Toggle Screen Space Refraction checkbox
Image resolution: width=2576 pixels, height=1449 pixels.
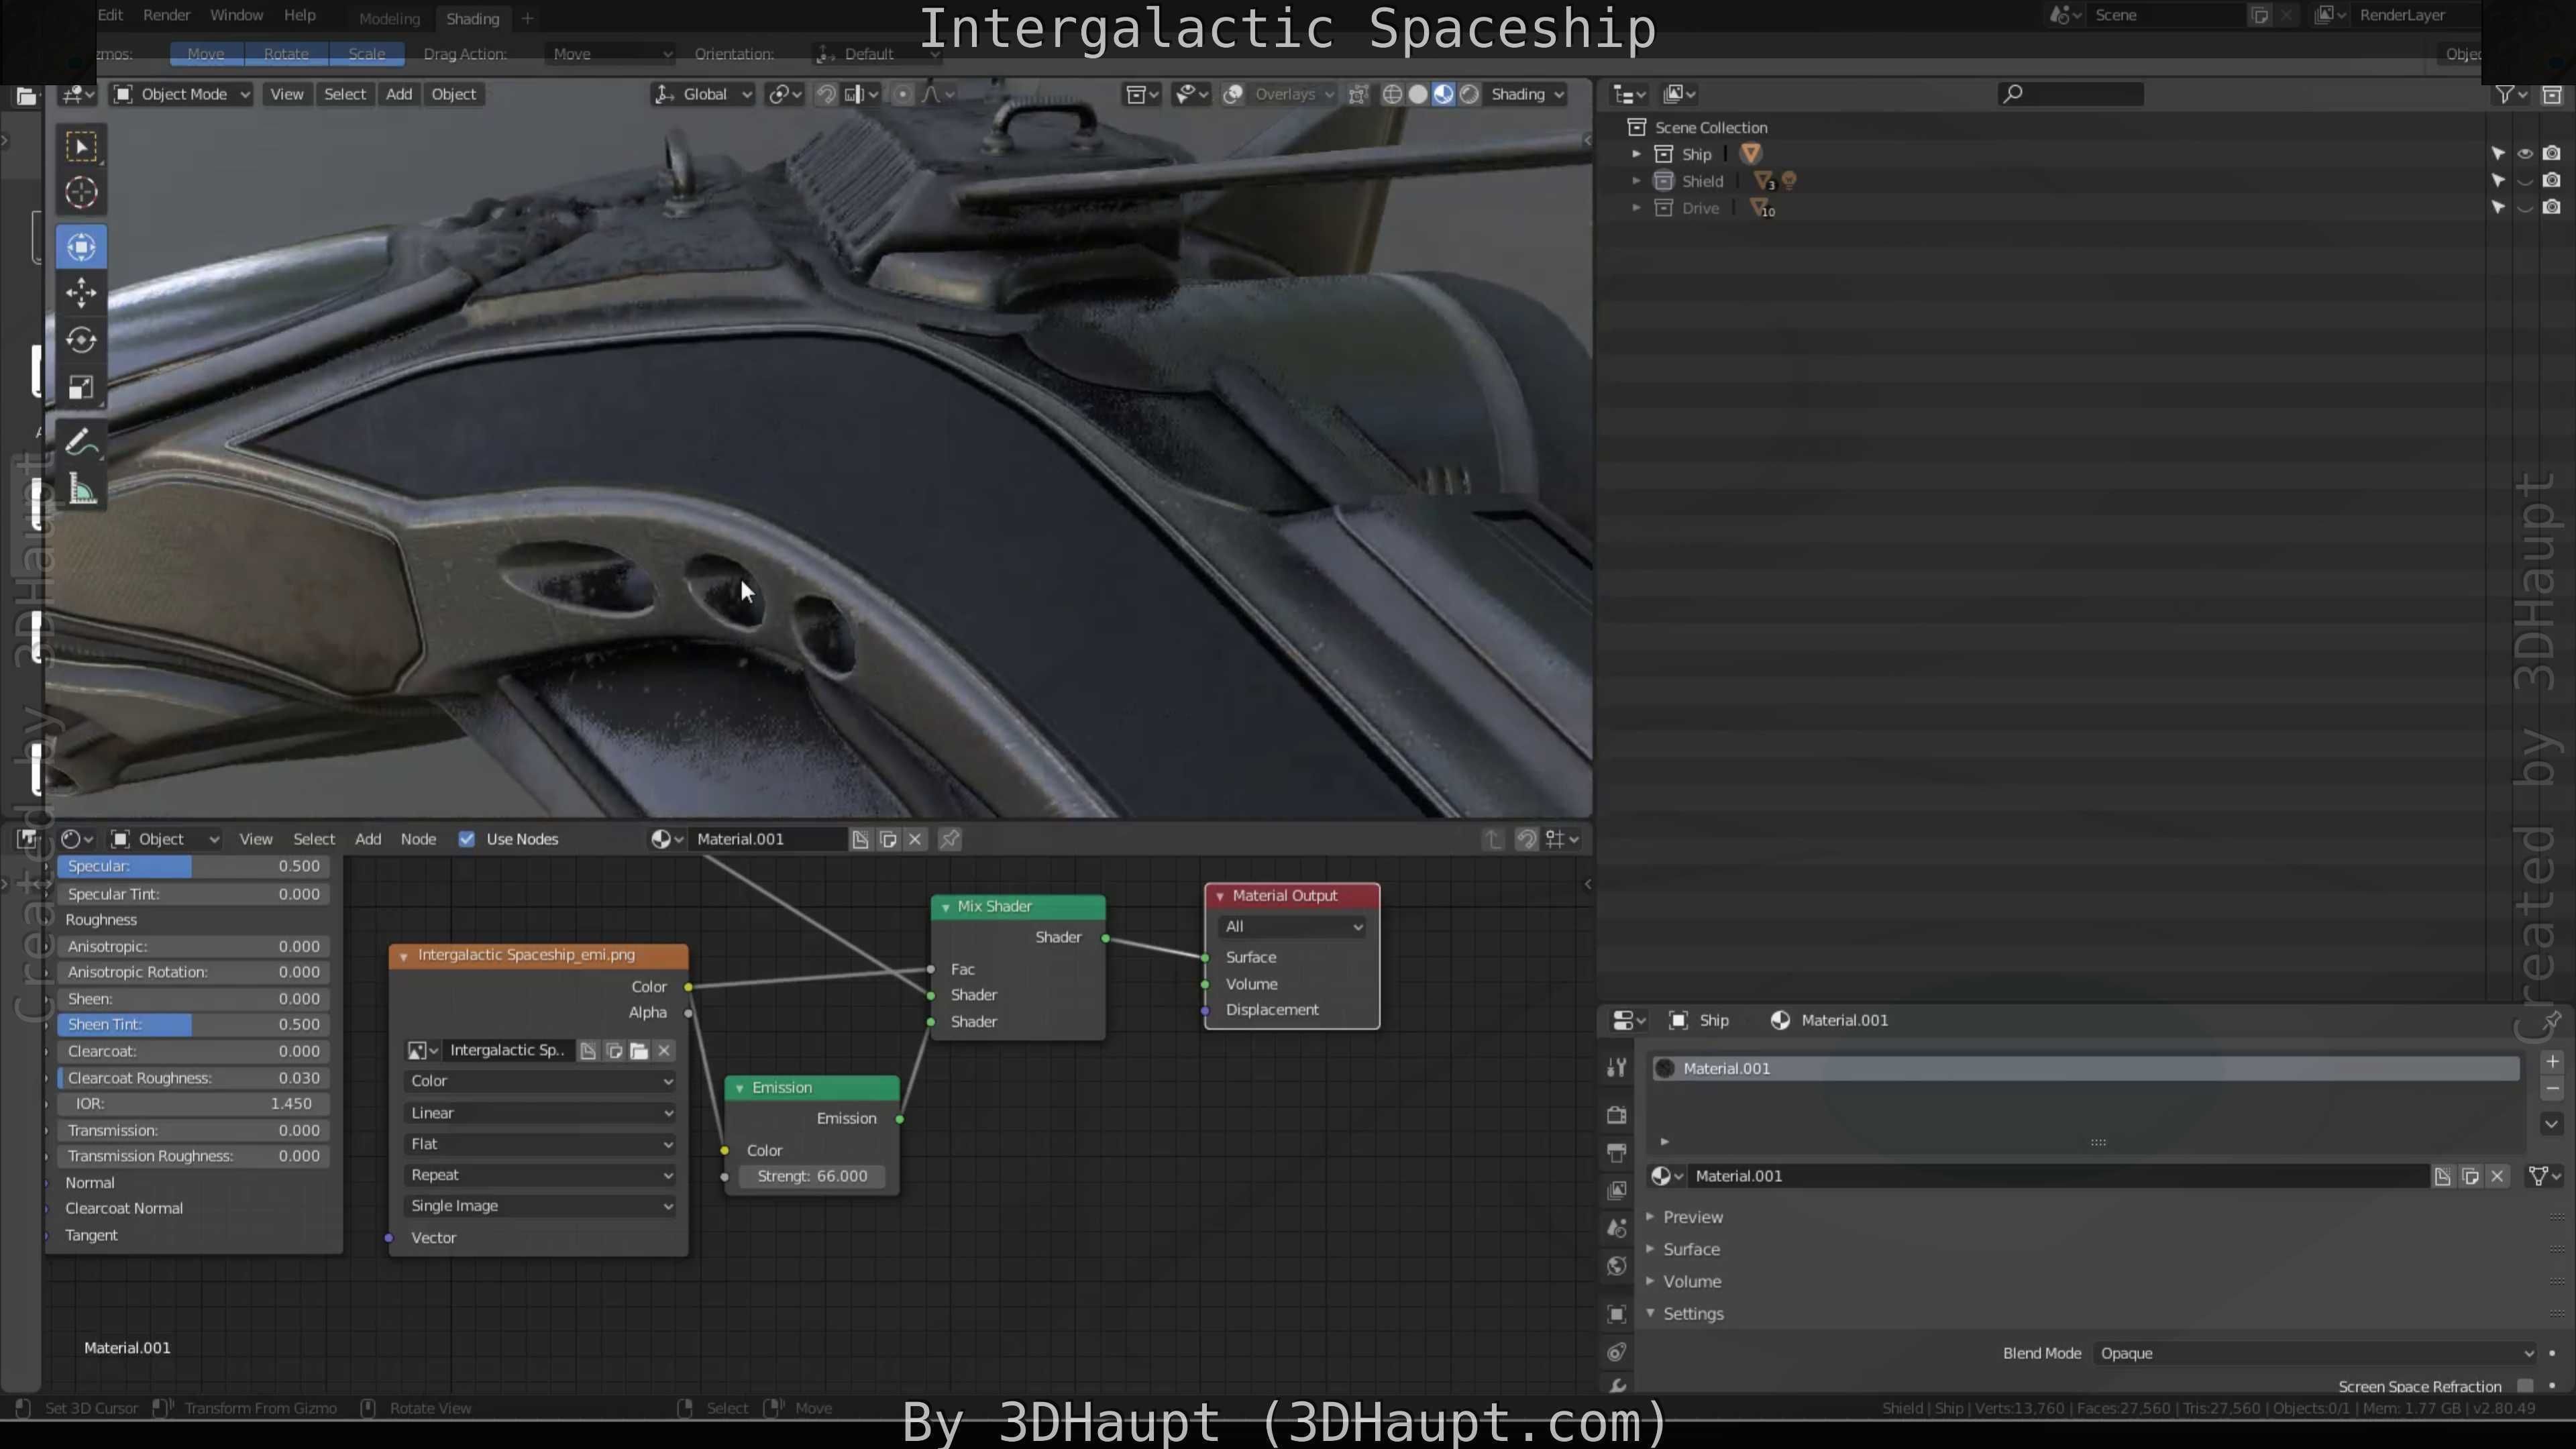pos(2525,1385)
